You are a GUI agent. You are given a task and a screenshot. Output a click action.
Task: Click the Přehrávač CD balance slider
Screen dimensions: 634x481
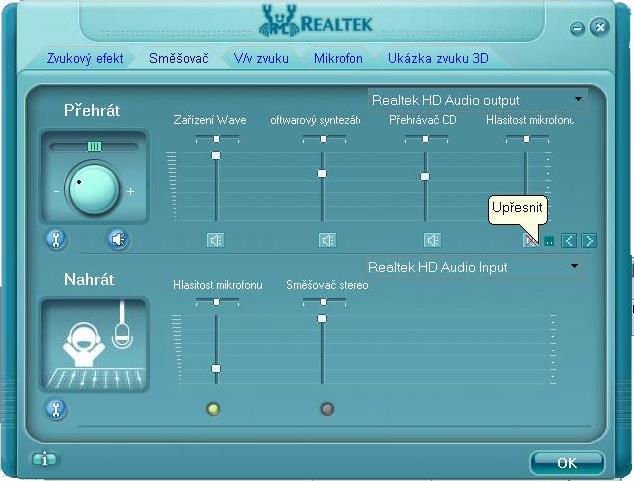425,139
